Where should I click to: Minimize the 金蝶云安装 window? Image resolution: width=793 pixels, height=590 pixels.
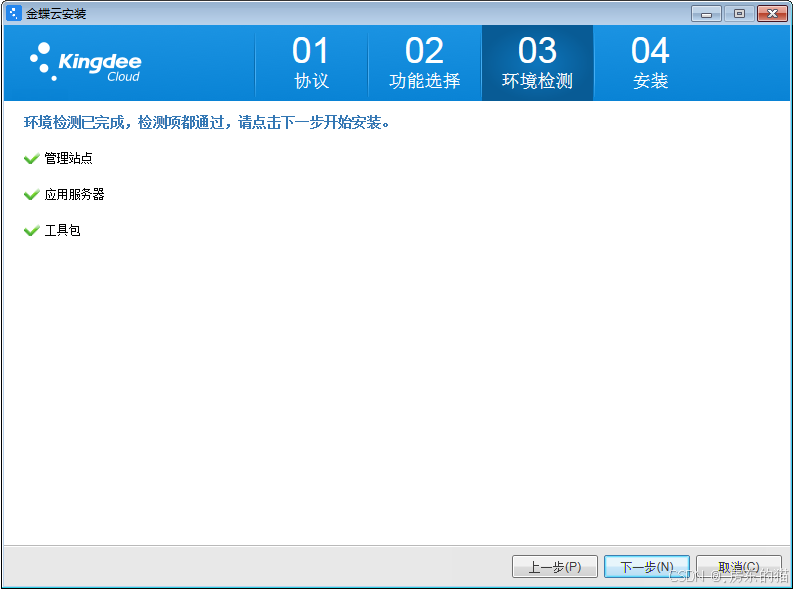click(707, 14)
